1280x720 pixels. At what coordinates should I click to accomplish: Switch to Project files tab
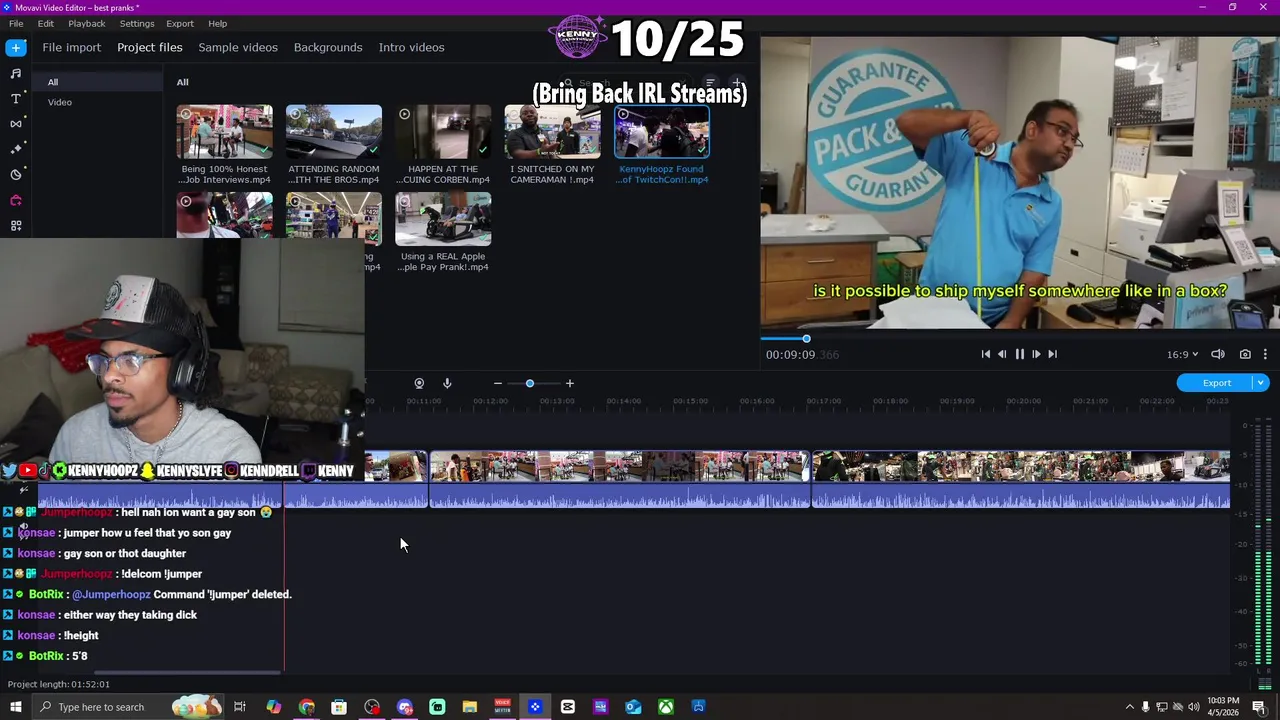click(150, 47)
